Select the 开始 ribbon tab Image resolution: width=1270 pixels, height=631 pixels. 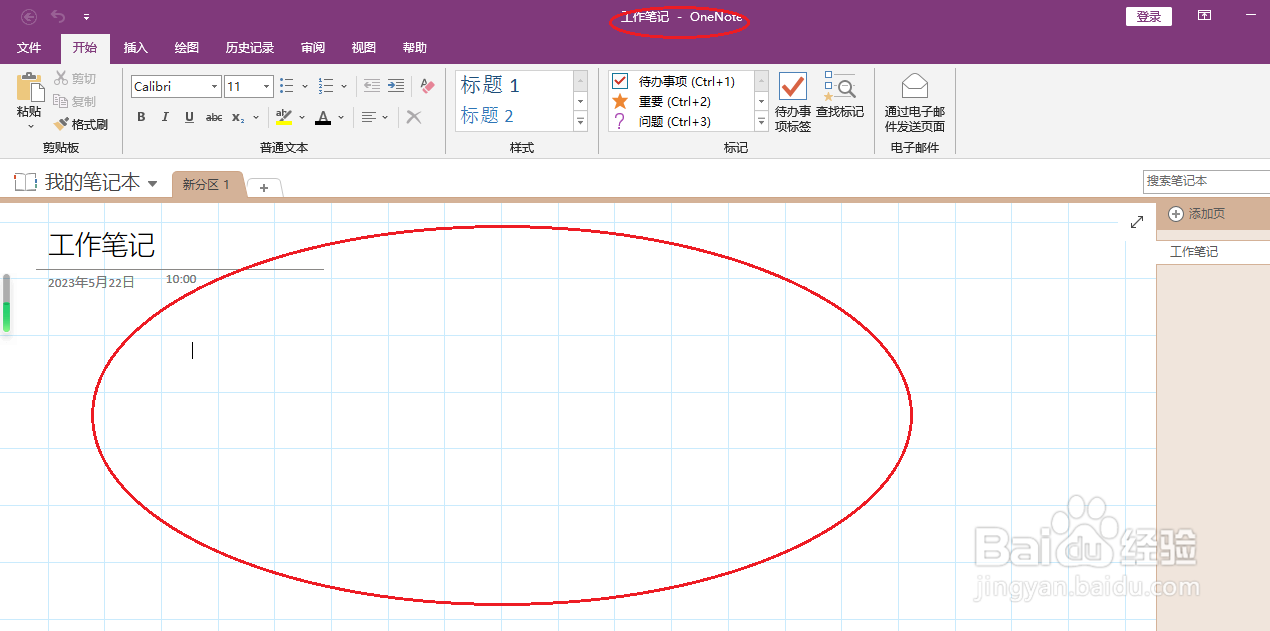click(x=84, y=47)
